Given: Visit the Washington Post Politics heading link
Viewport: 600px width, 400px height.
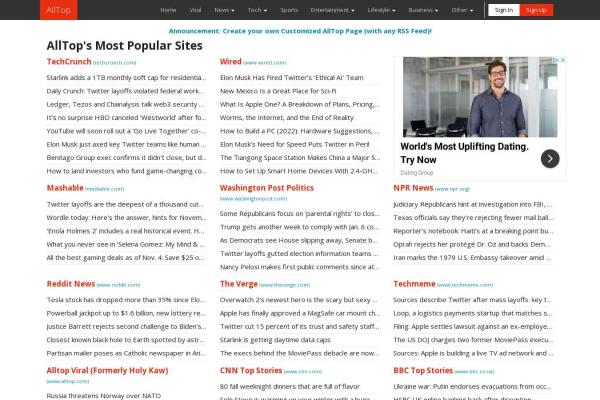Looking at the screenshot, I should click(x=266, y=188).
